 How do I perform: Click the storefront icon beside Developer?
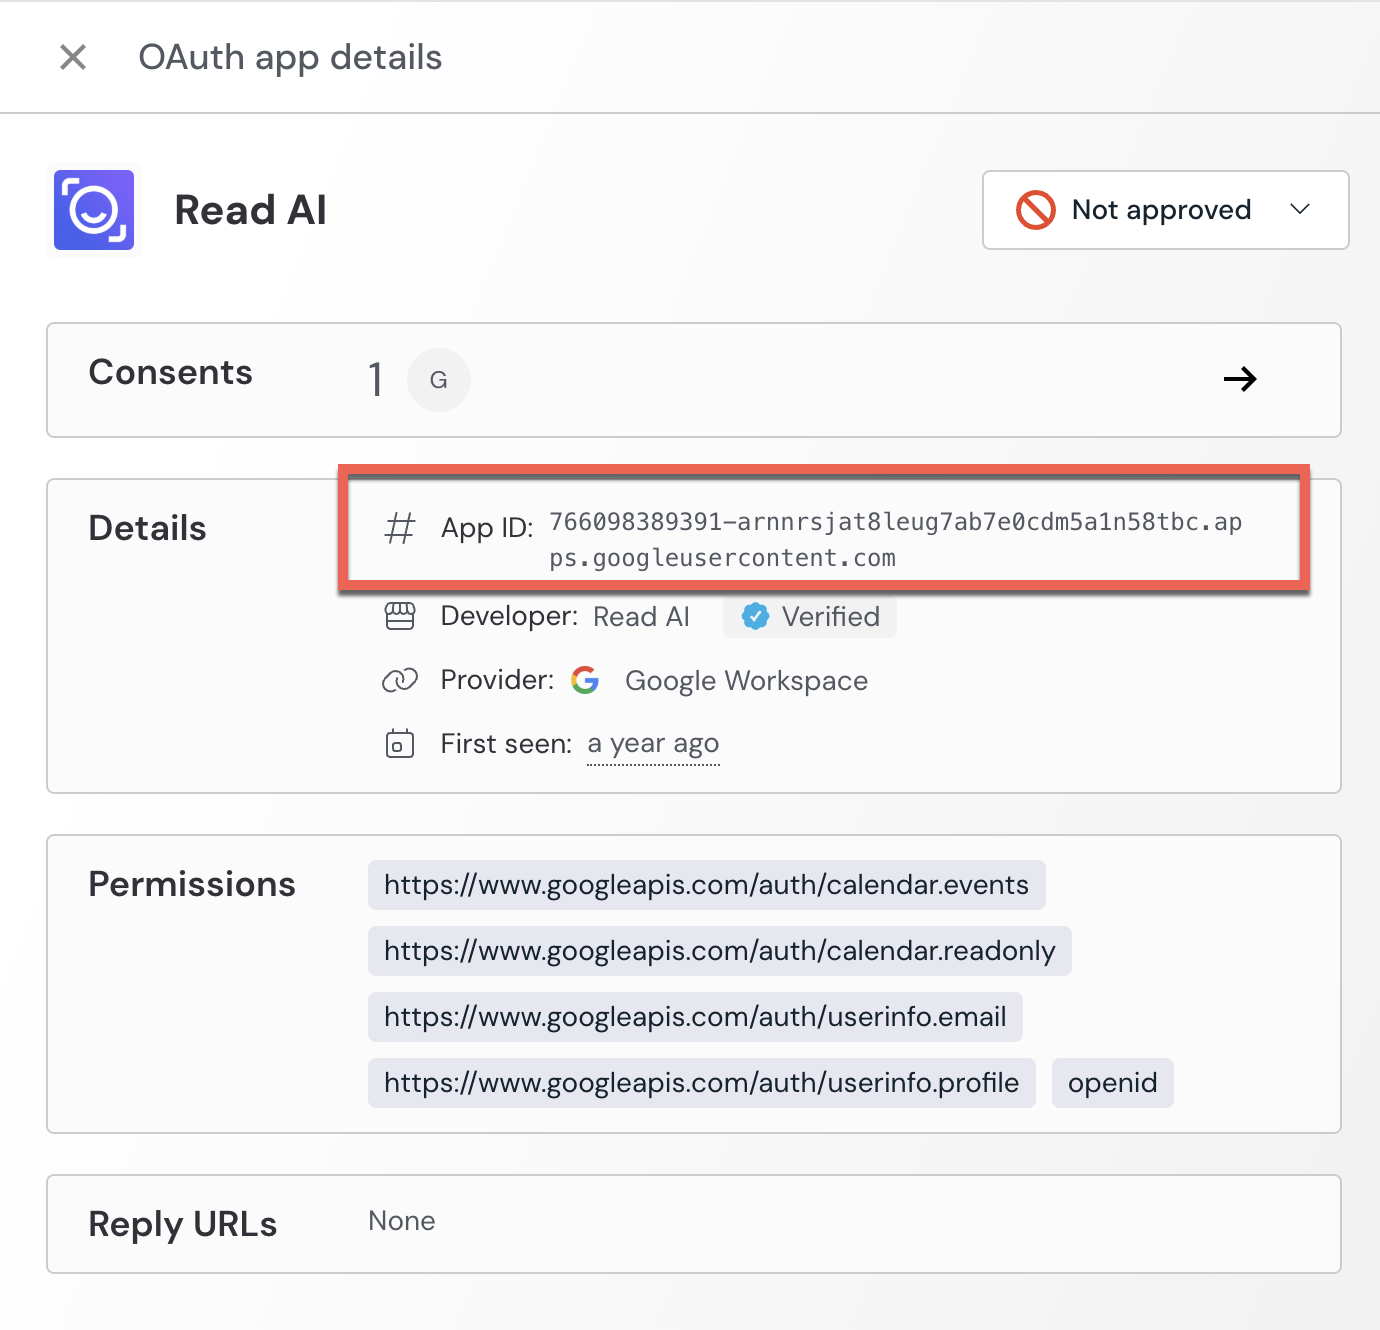pyautogui.click(x=400, y=616)
